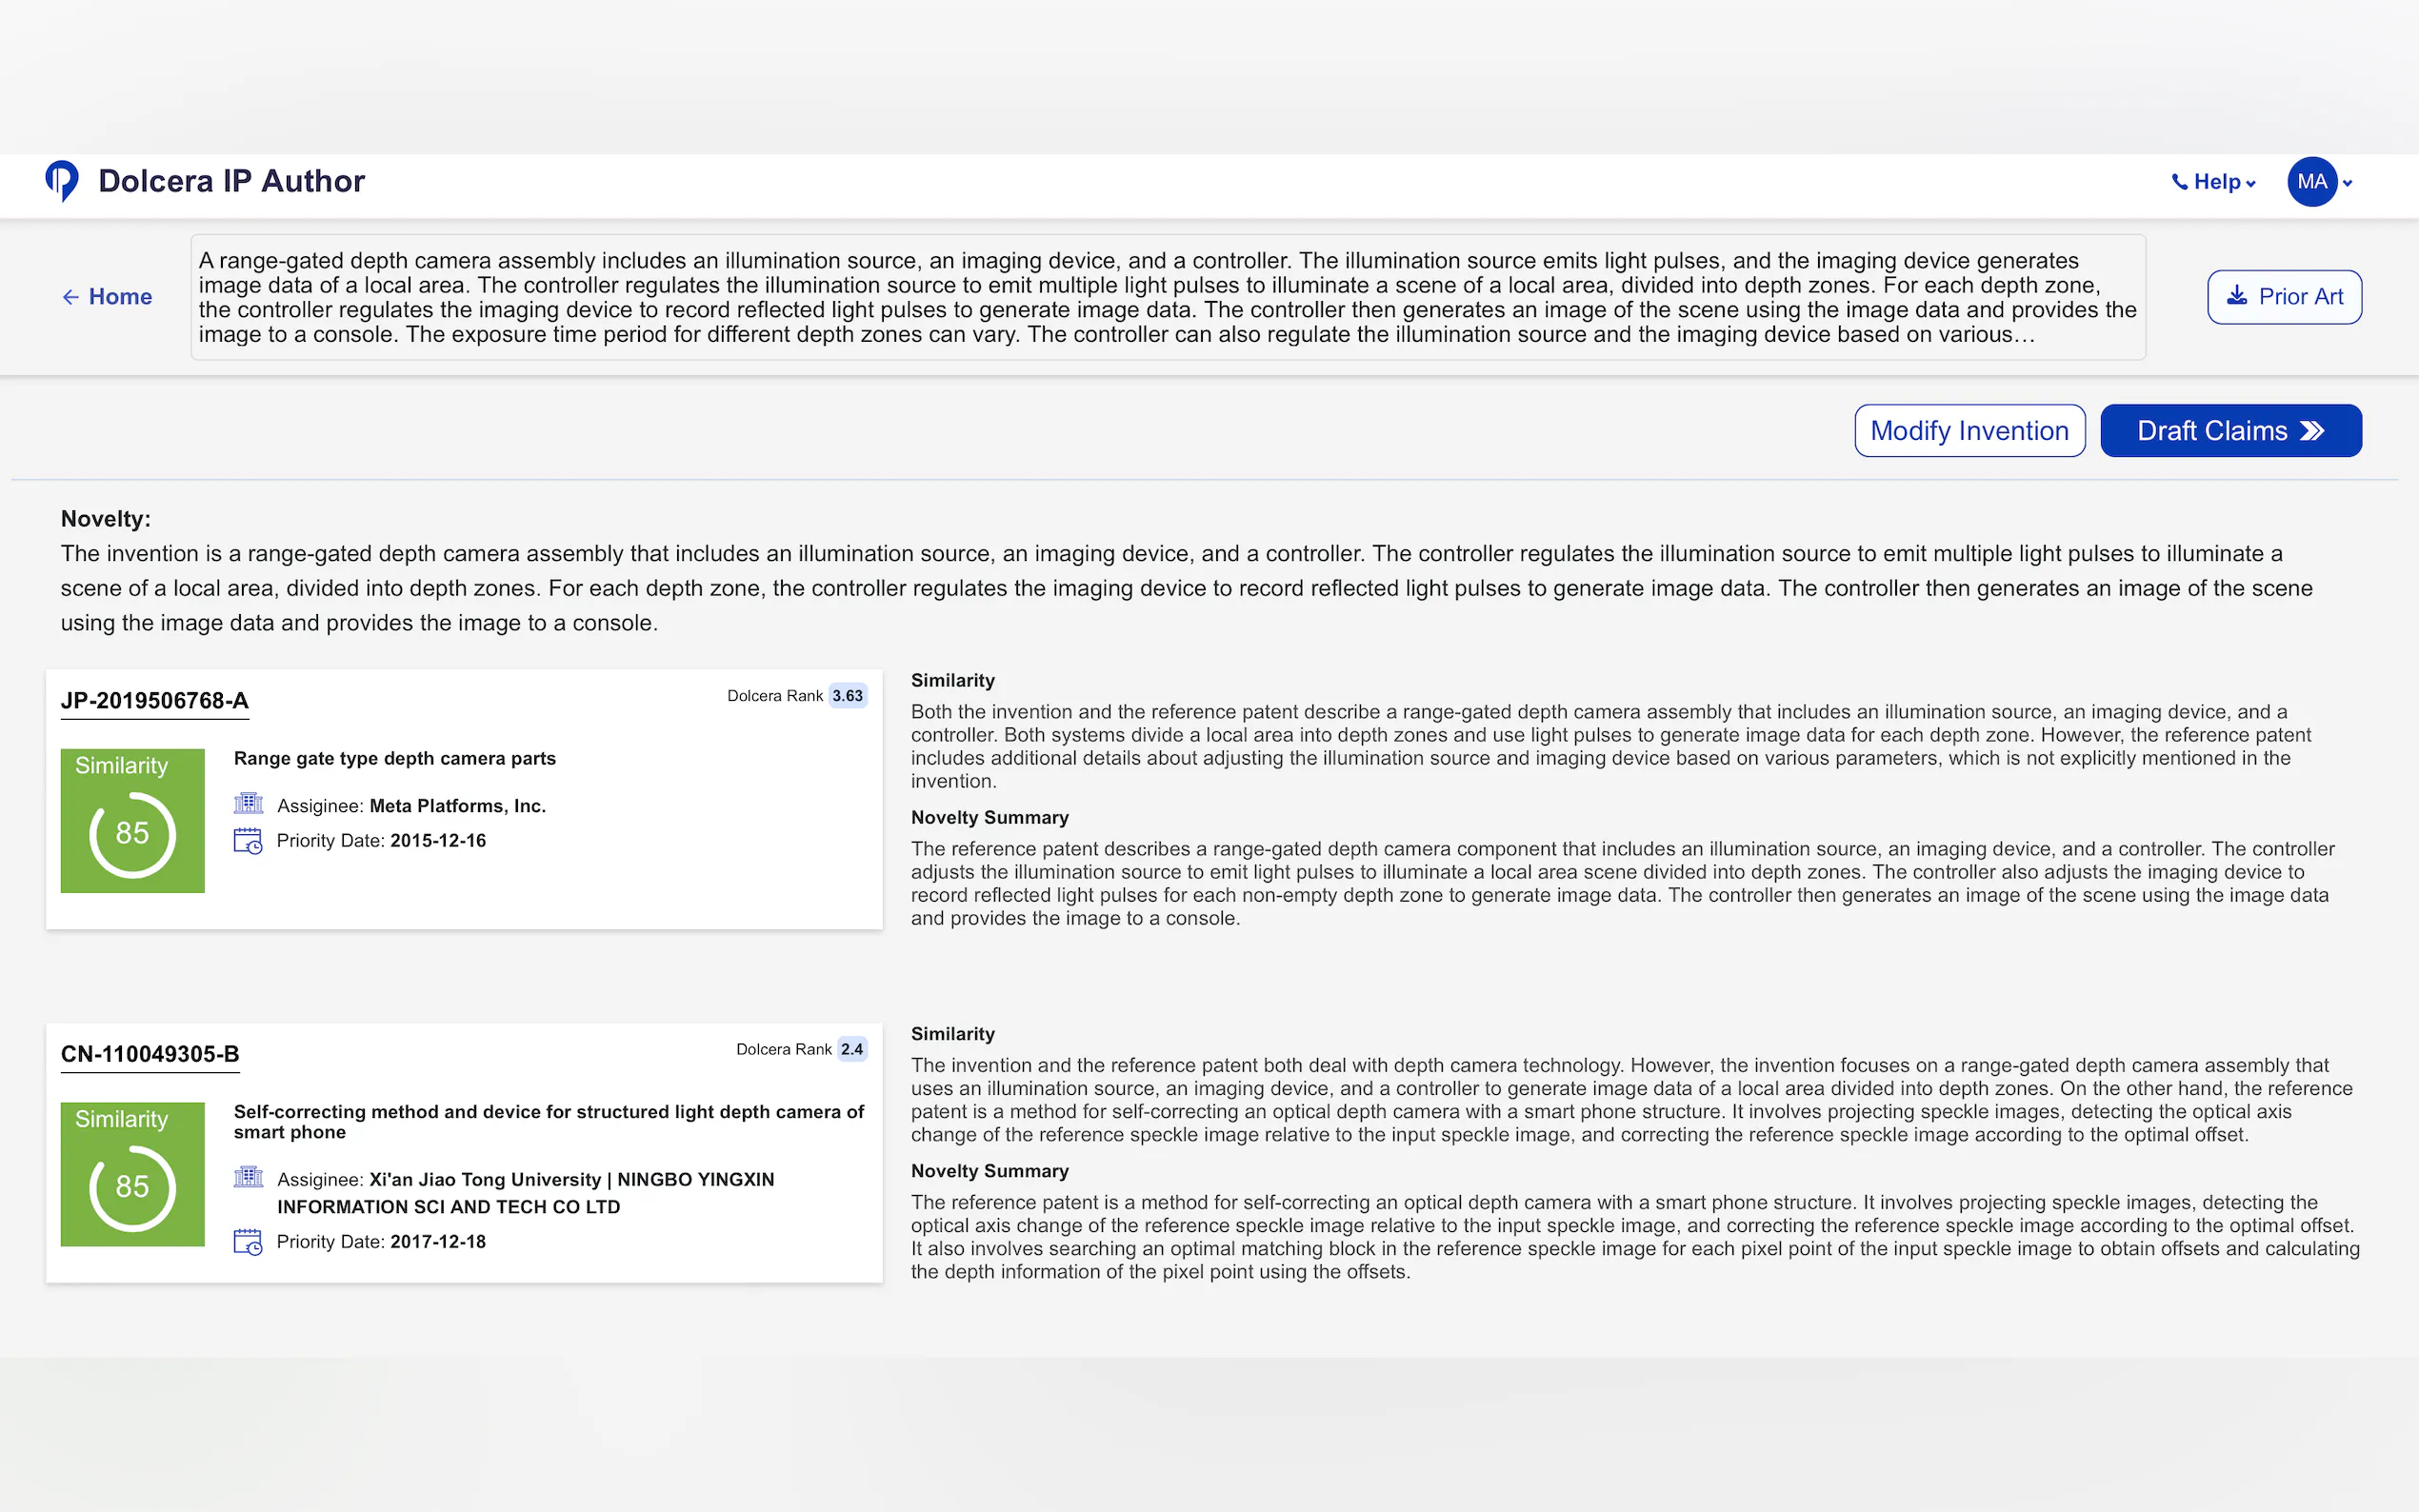
Task: Open patent JP-2019506768-A link
Action: coord(154,701)
